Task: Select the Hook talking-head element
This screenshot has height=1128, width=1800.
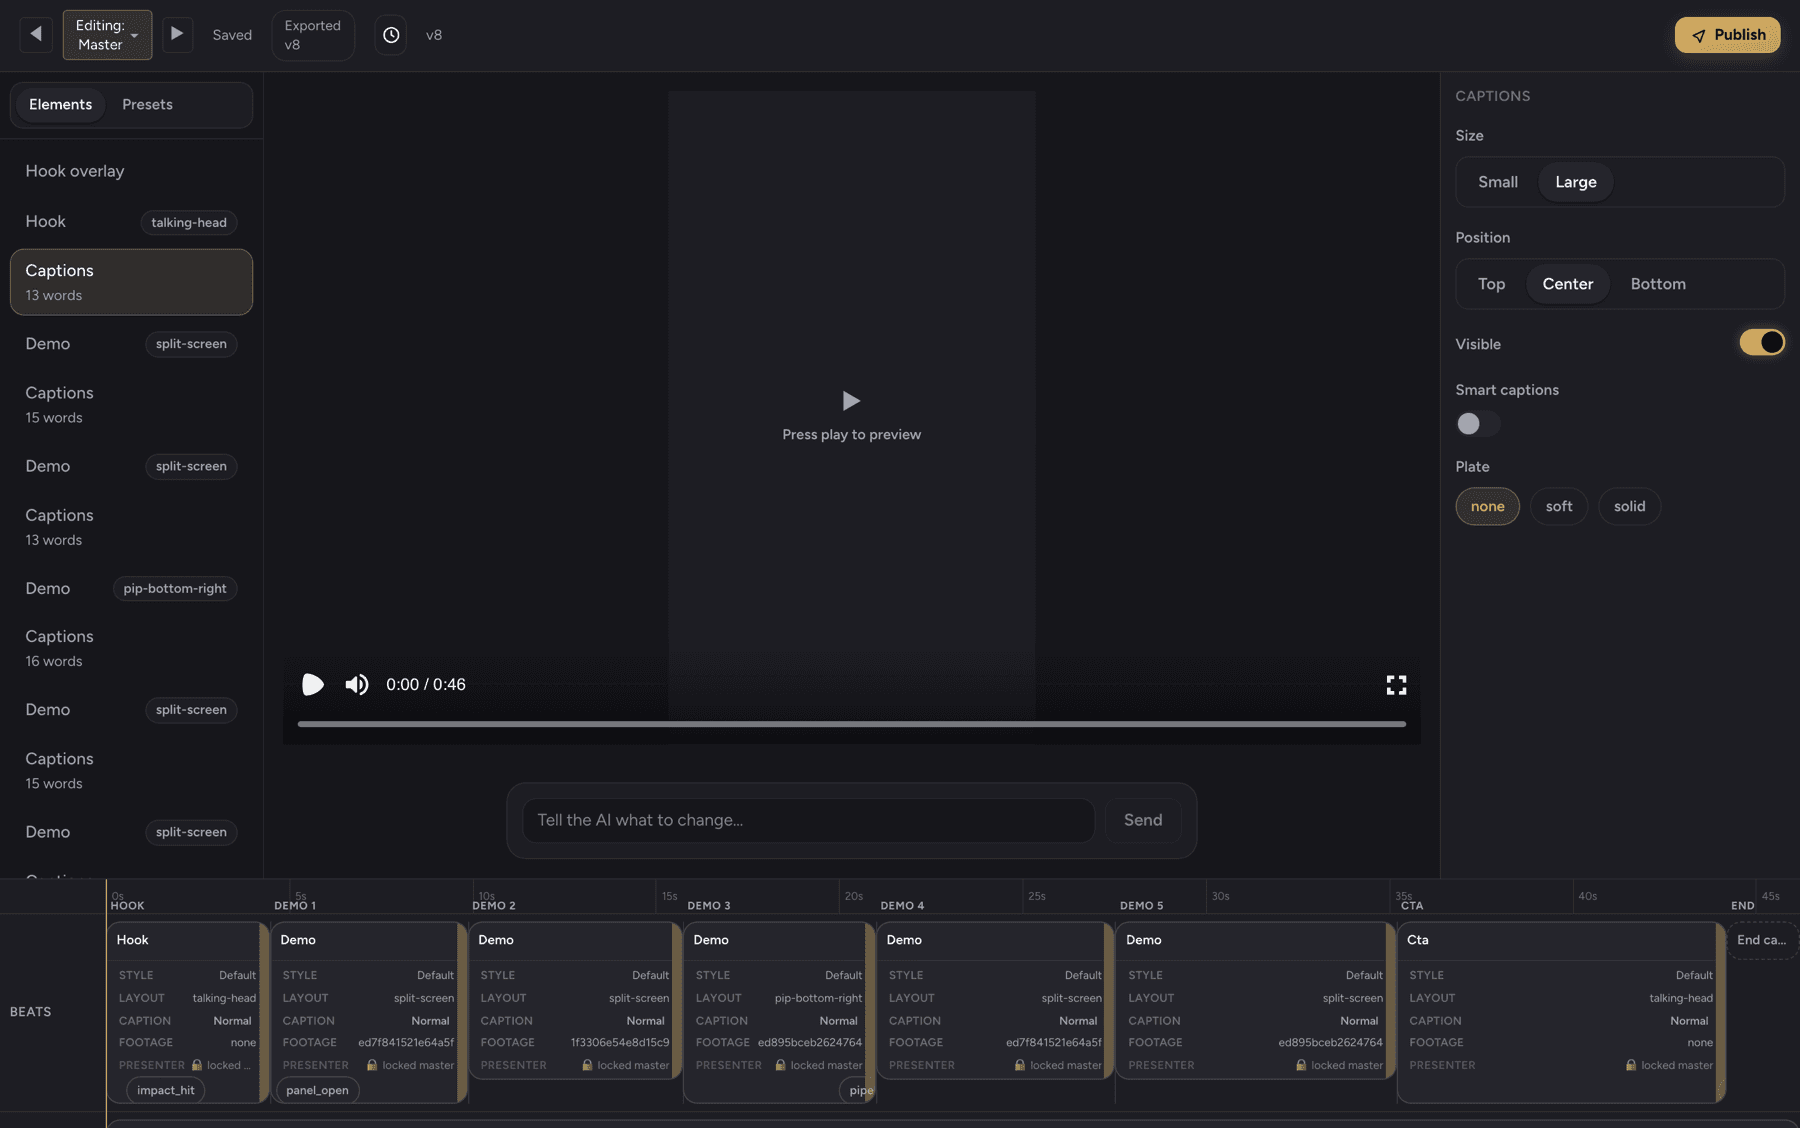Action: coord(131,222)
